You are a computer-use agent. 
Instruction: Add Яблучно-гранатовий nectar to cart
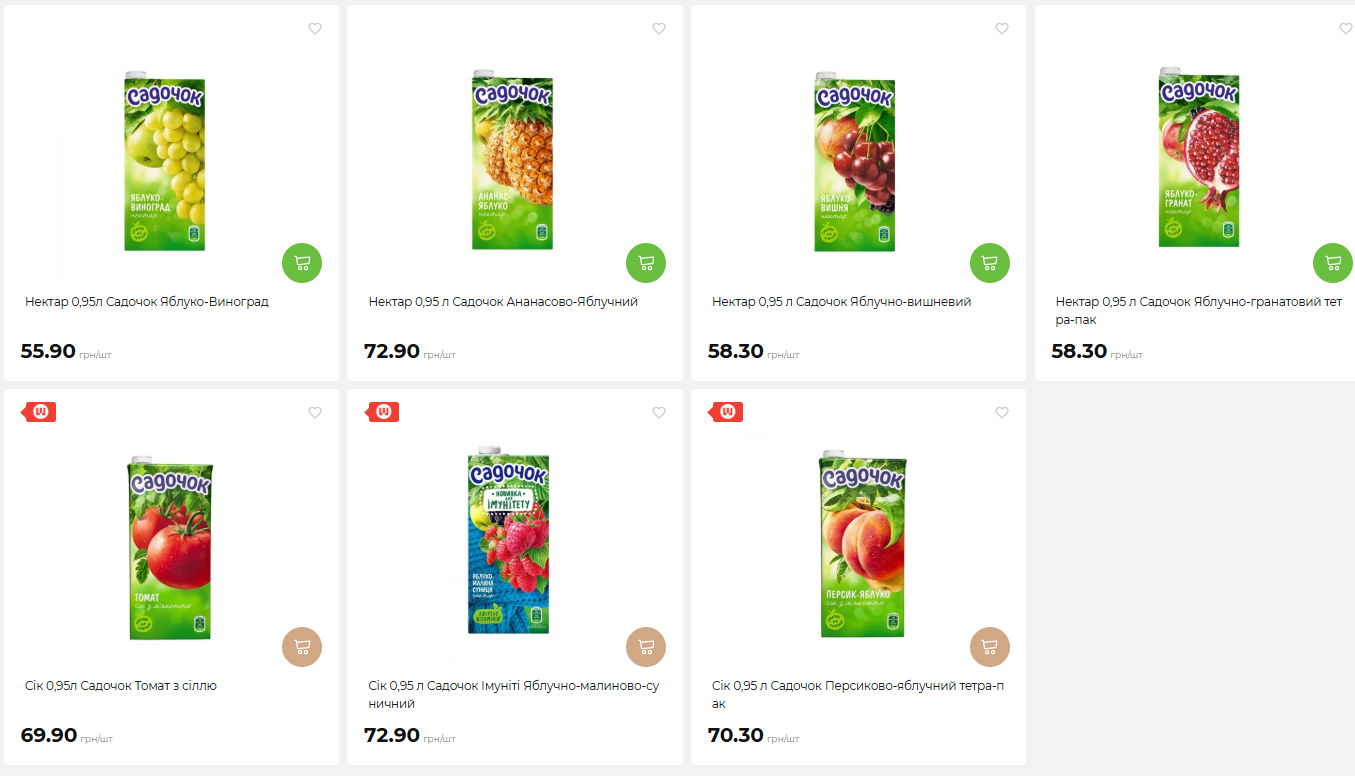tap(1332, 263)
